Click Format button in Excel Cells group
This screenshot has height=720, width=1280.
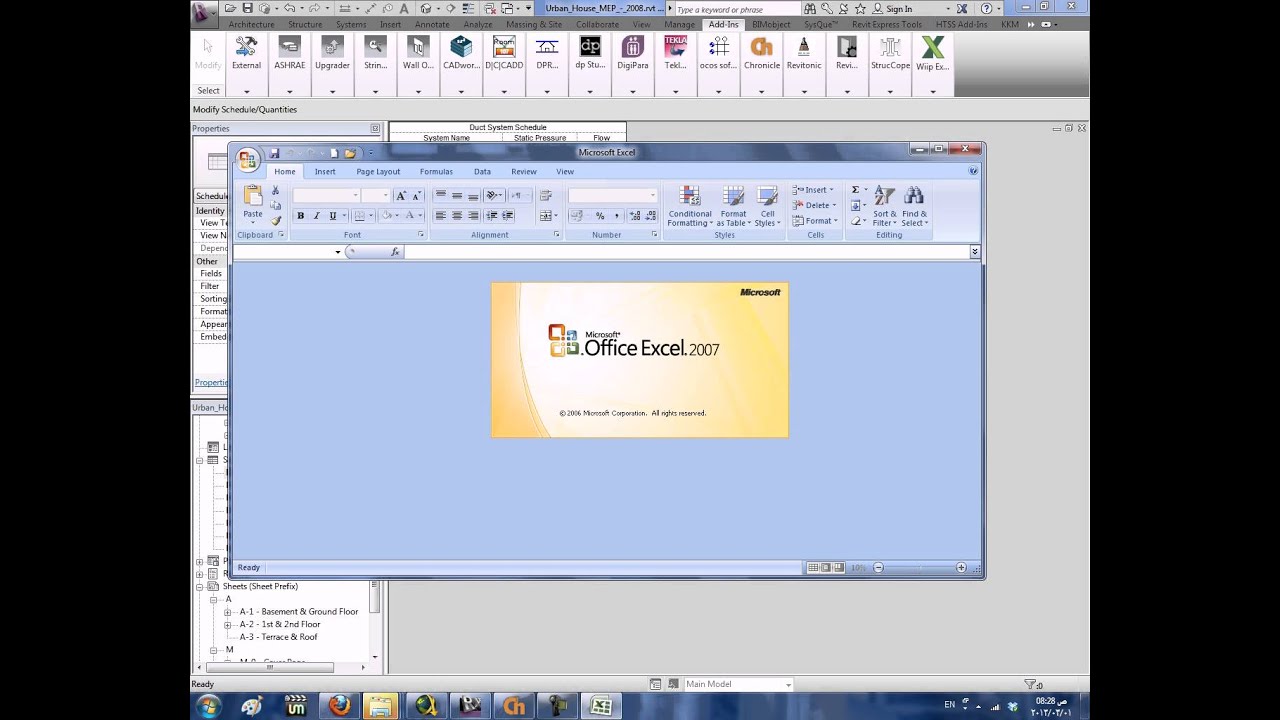pyautogui.click(x=815, y=221)
